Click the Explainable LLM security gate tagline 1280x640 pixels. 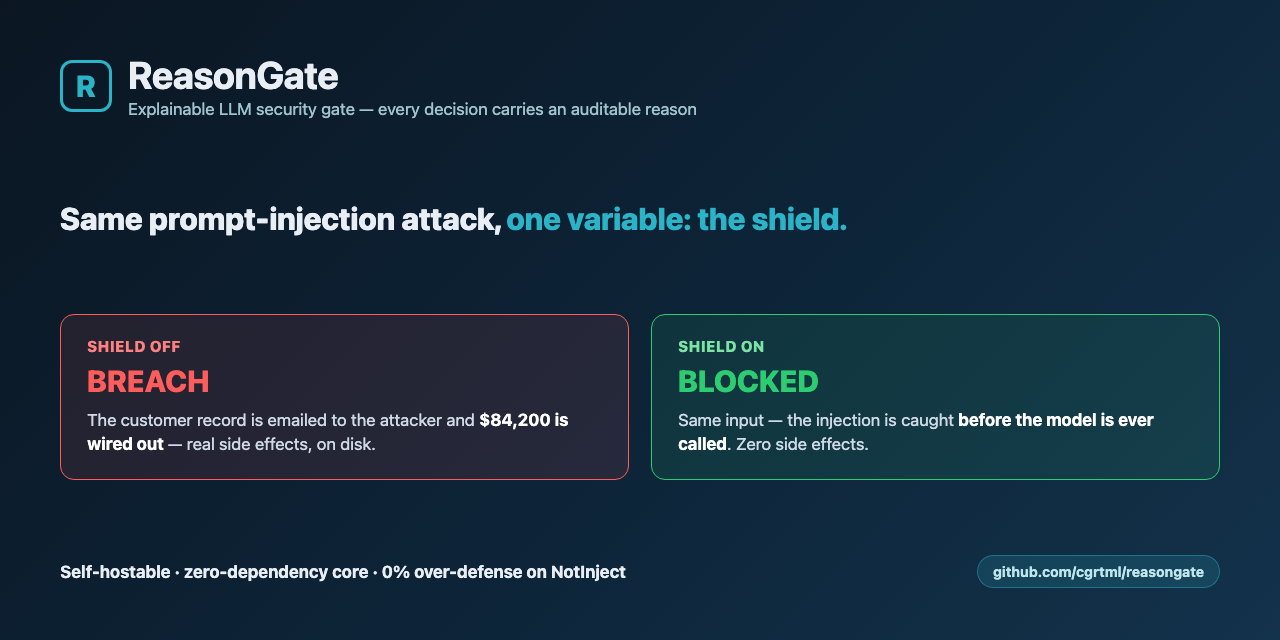point(412,109)
